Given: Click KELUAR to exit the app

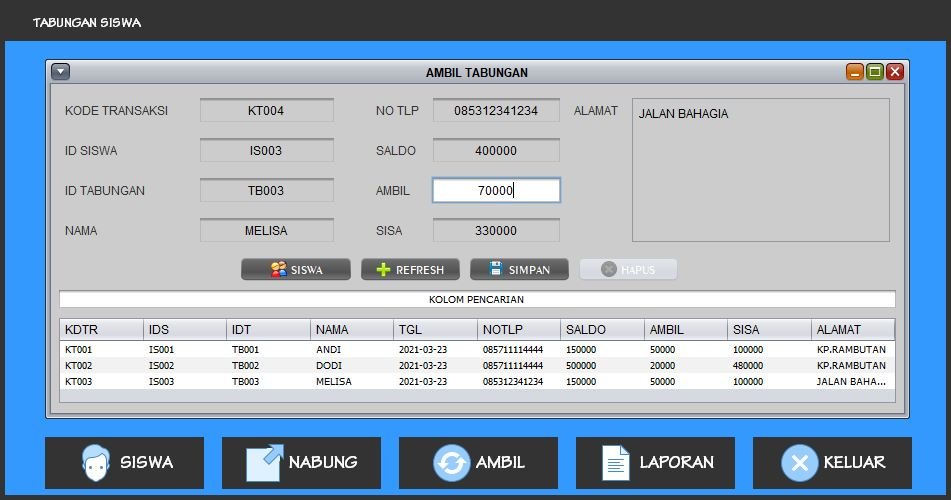Looking at the screenshot, I should coord(832,462).
